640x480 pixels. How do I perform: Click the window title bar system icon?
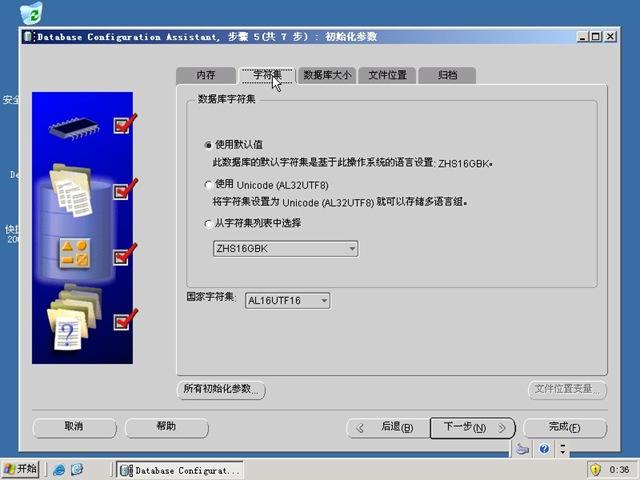[x=28, y=37]
